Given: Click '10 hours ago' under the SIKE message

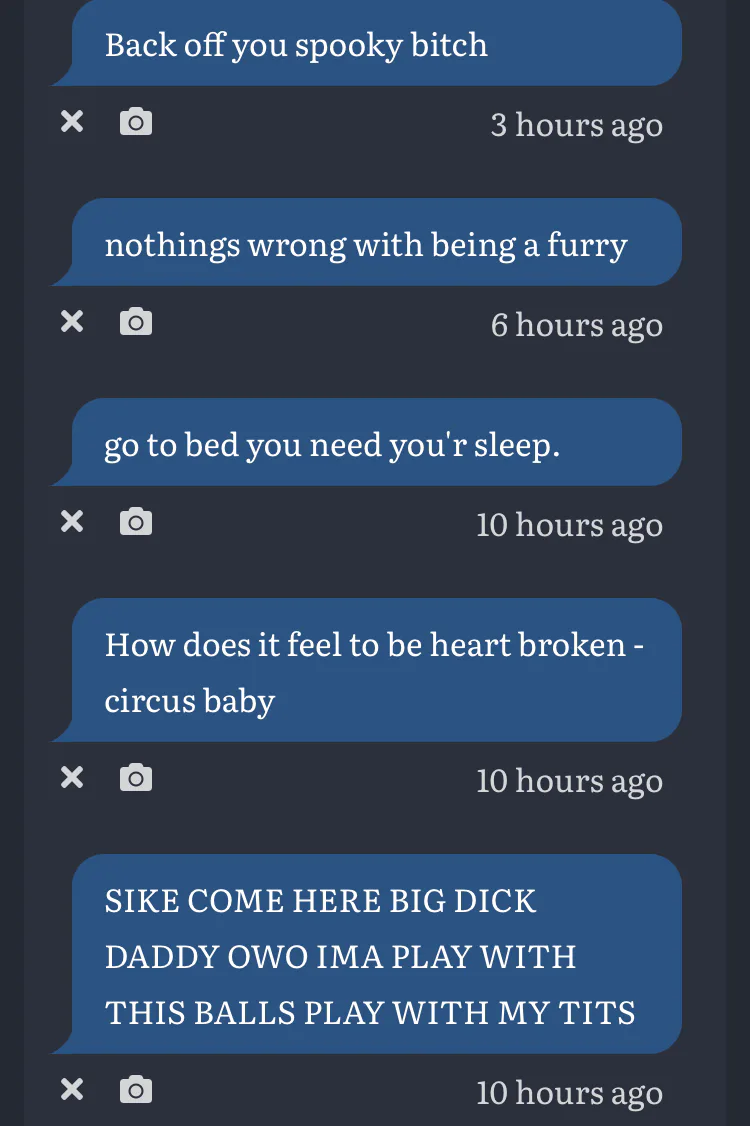Looking at the screenshot, I should [x=569, y=1093].
